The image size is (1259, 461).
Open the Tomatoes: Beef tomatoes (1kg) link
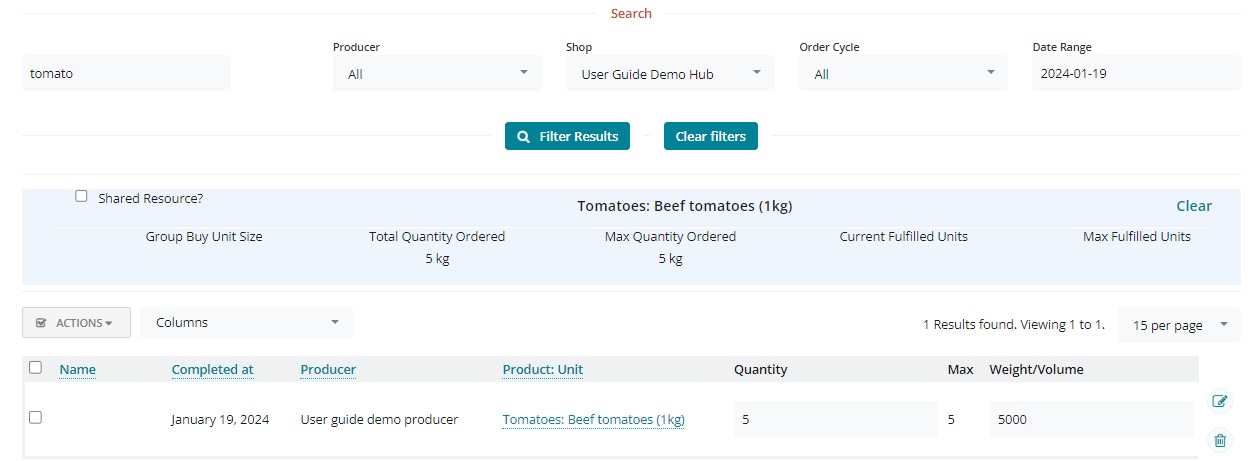pyautogui.click(x=593, y=420)
